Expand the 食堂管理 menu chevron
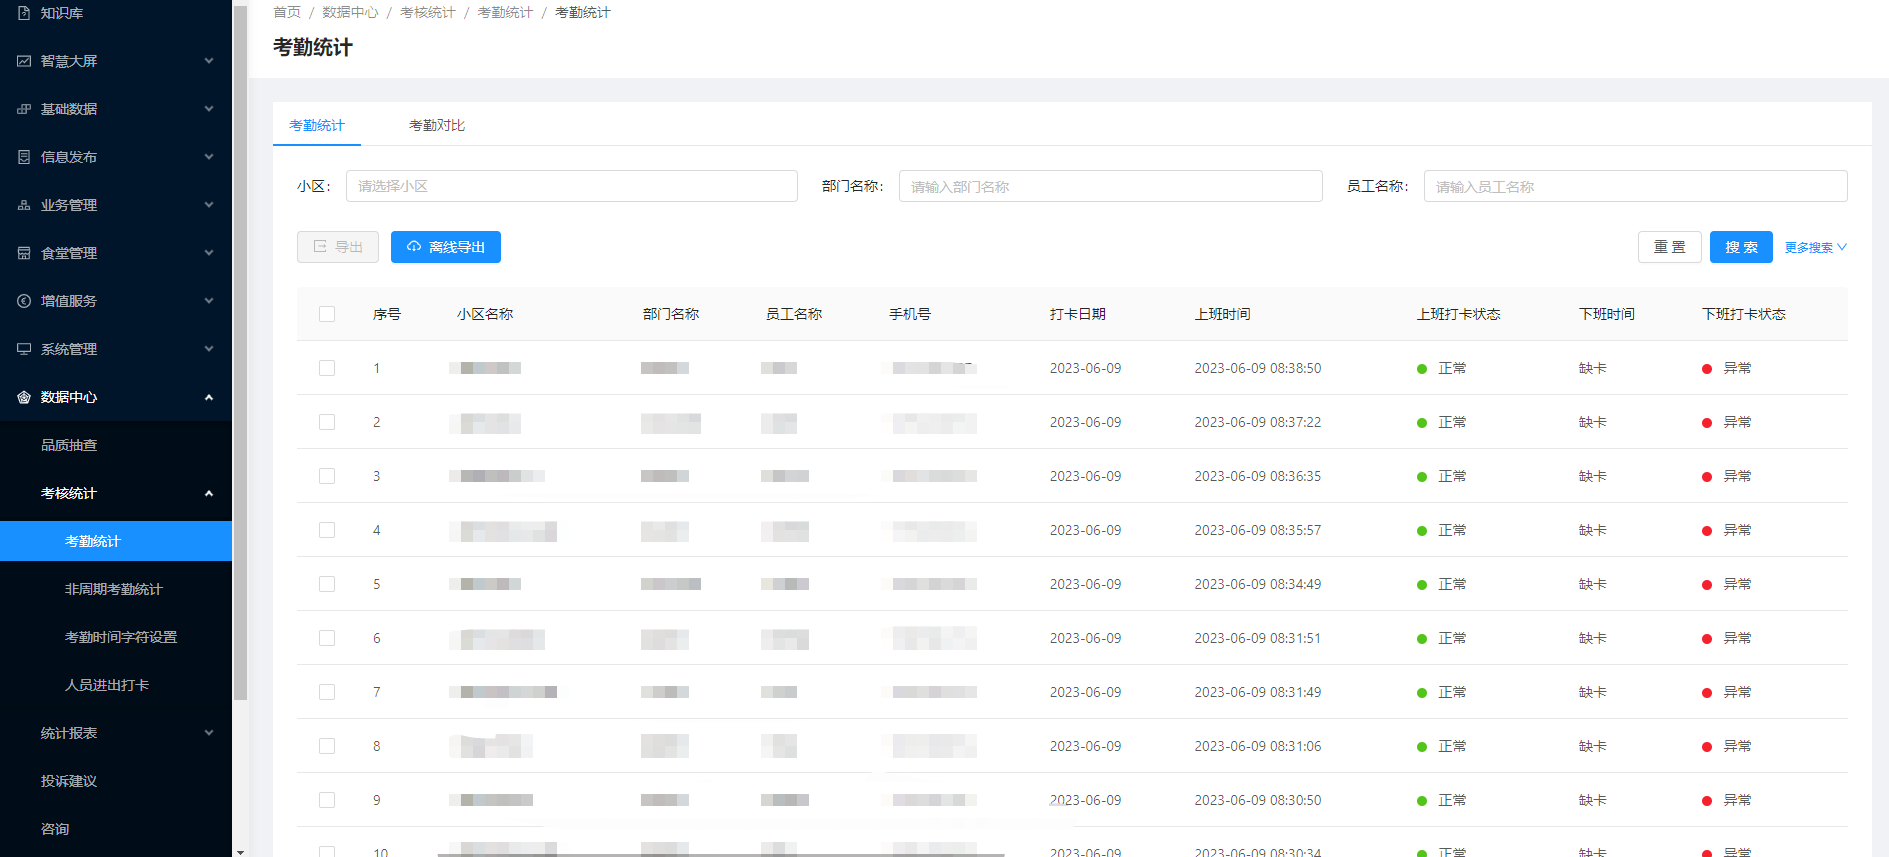This screenshot has width=1889, height=857. 209,253
